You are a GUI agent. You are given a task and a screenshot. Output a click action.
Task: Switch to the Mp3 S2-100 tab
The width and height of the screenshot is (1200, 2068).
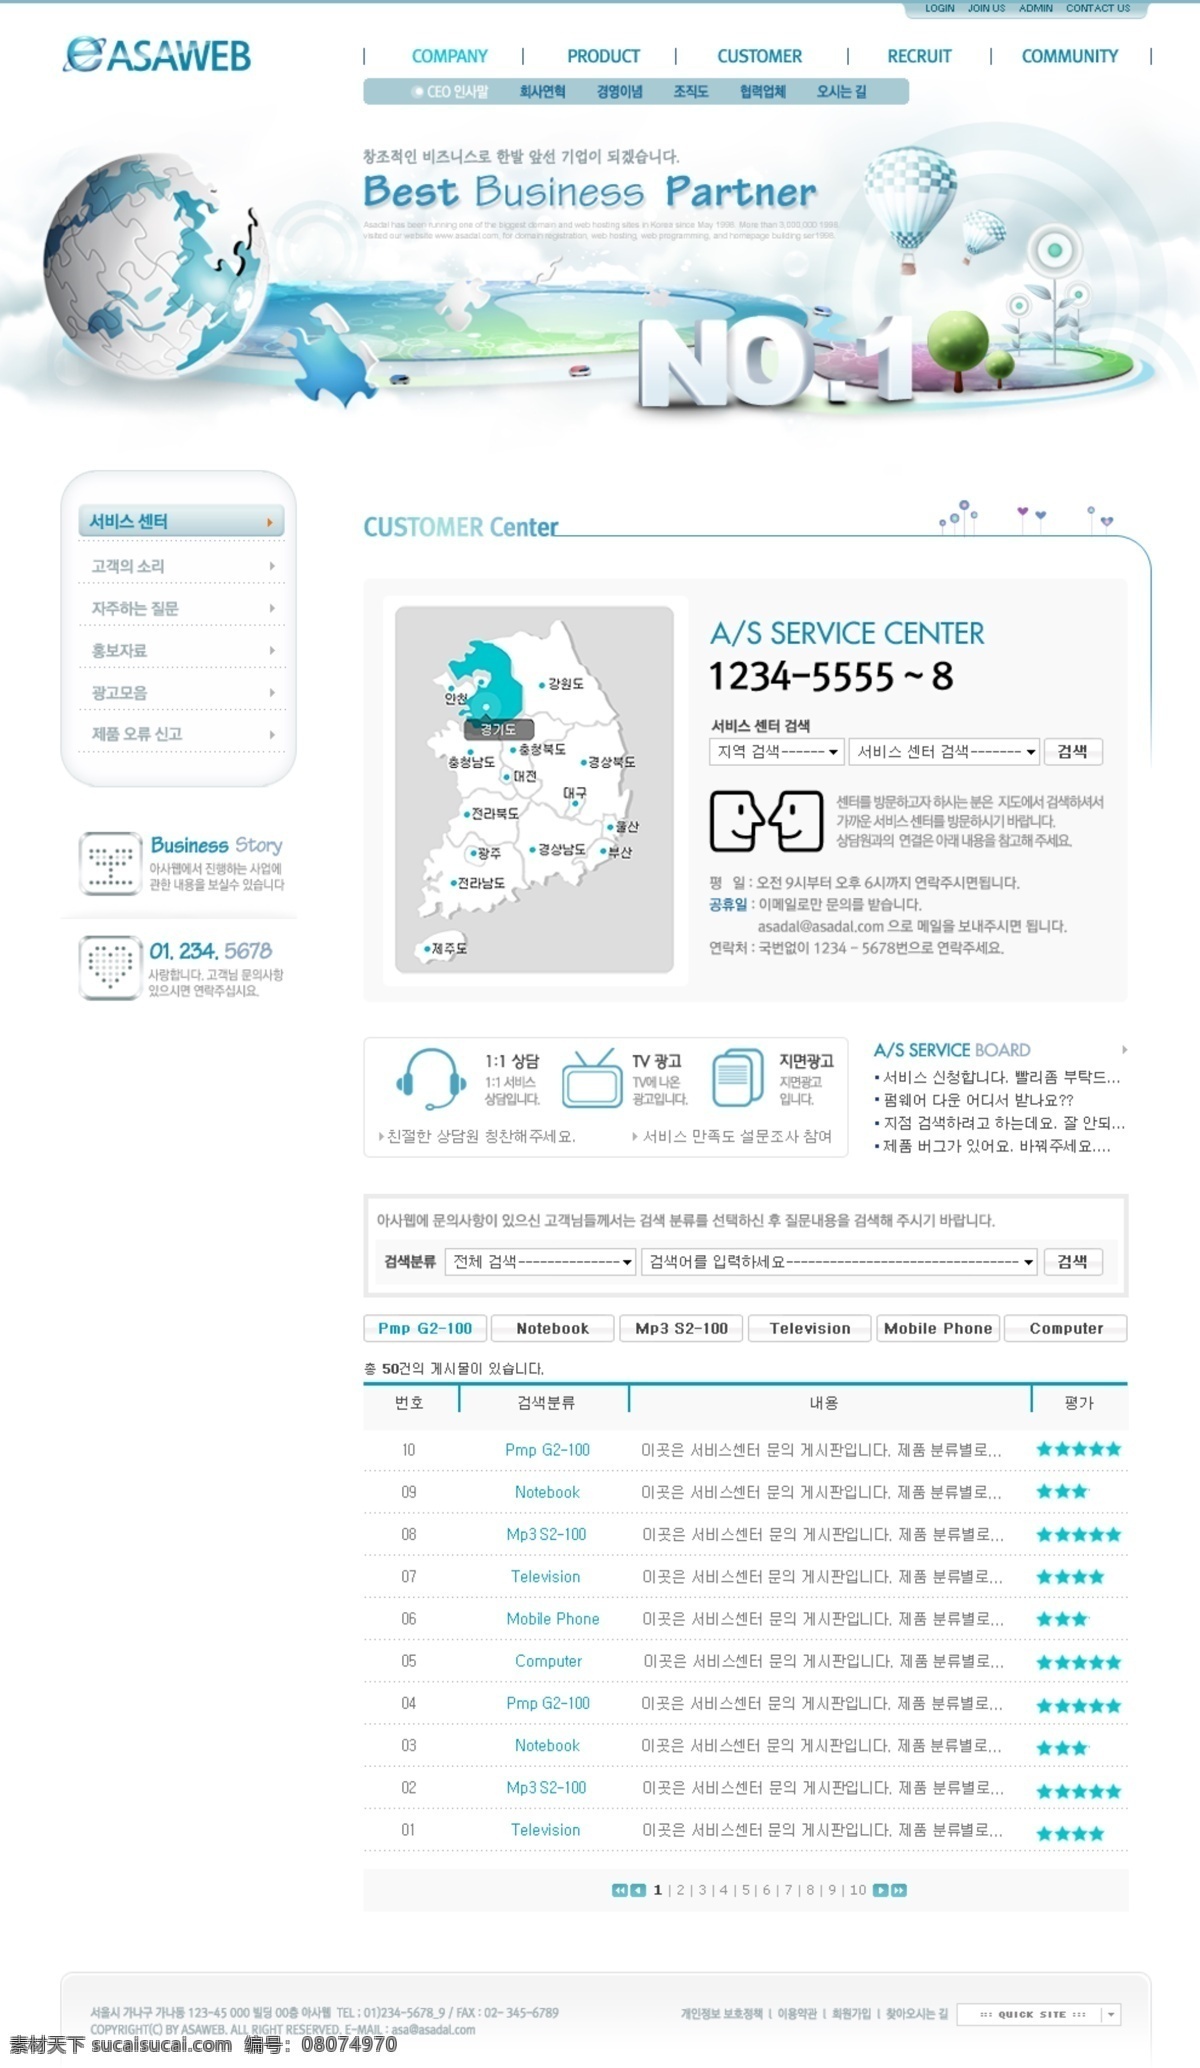click(681, 1328)
